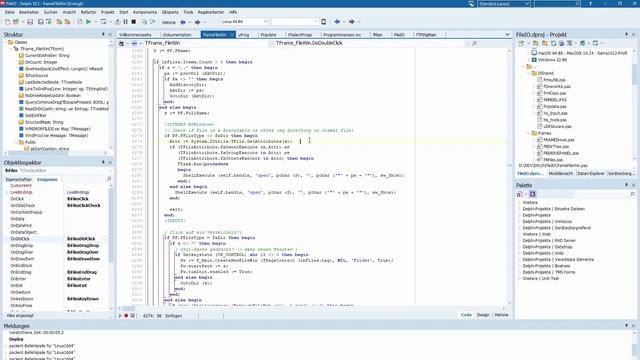Select the OnDblClick event row
Image resolution: width=640 pixels, height=360 pixels.
click(56, 239)
